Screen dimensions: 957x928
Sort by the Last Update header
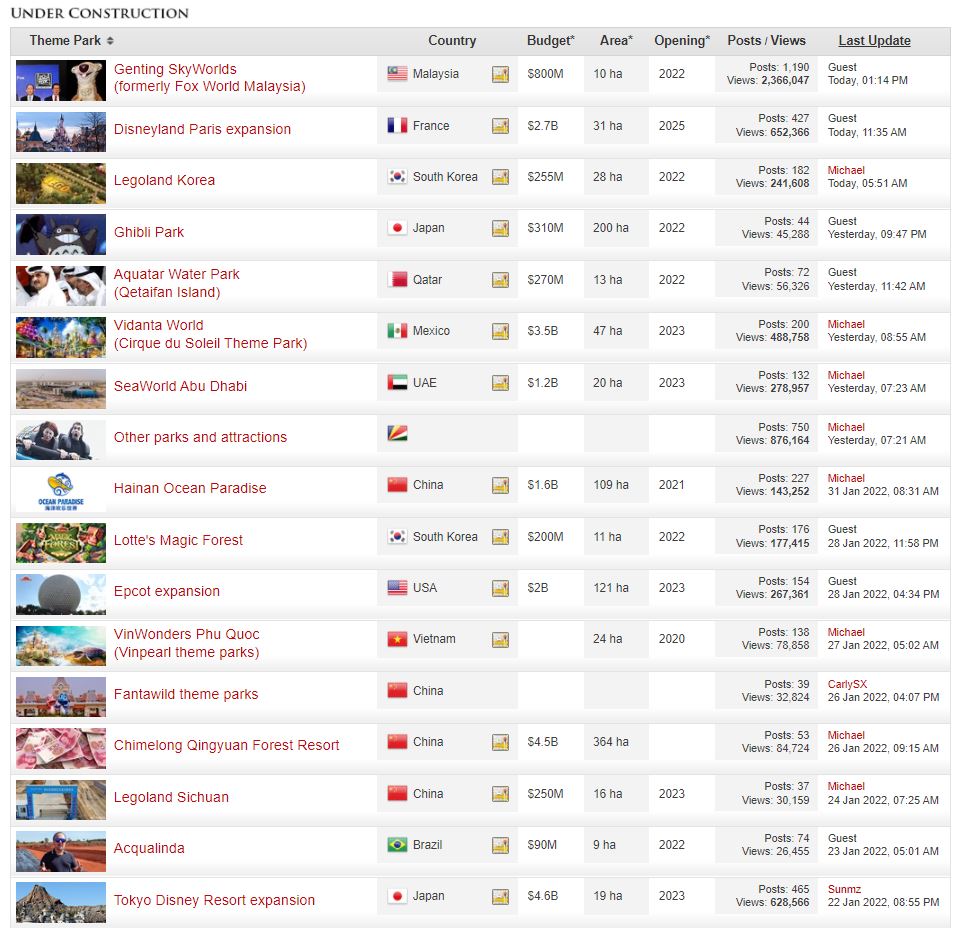[x=874, y=41]
